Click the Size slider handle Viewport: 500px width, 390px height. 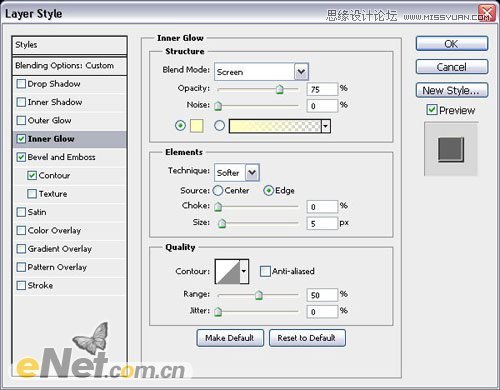[222, 223]
